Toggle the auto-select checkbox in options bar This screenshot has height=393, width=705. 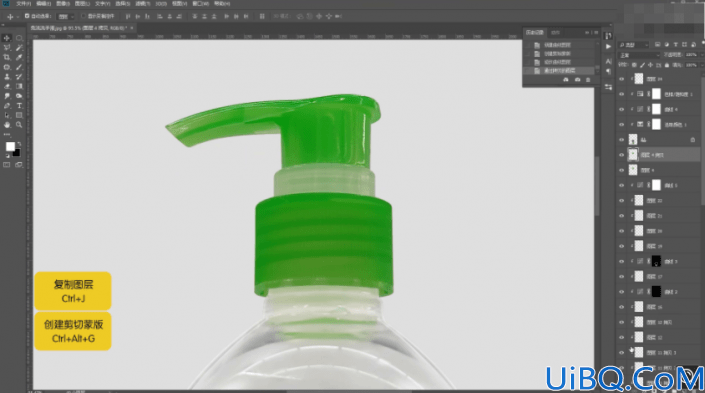click(x=27, y=16)
